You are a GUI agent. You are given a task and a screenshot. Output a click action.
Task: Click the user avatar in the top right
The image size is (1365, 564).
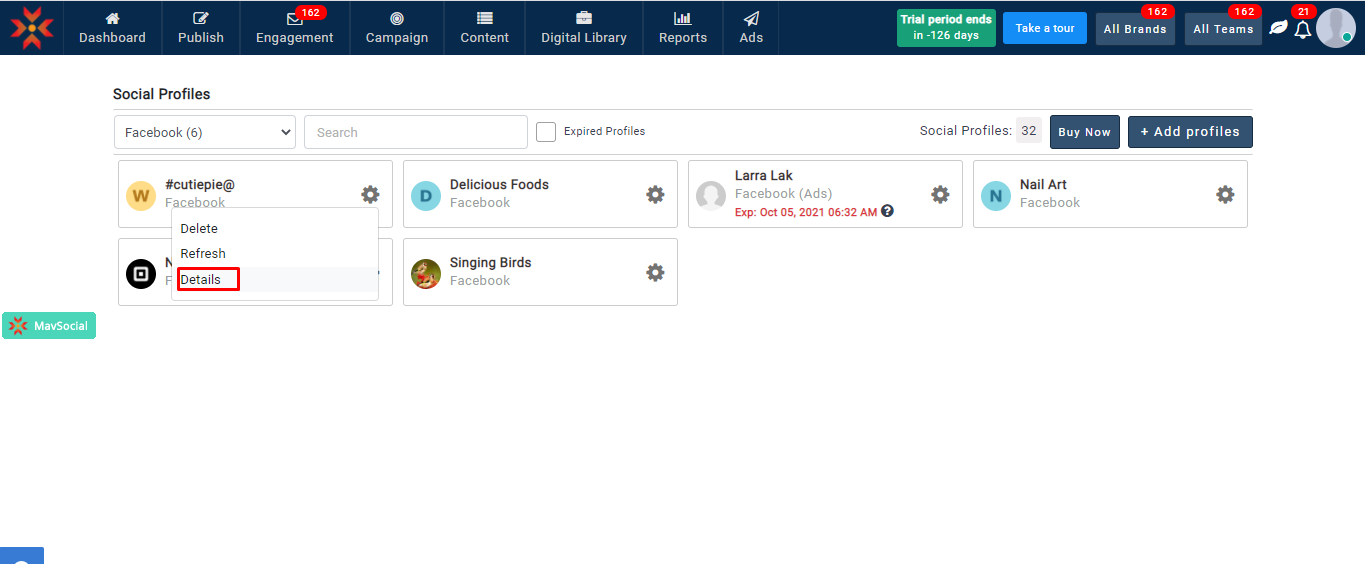[1335, 28]
